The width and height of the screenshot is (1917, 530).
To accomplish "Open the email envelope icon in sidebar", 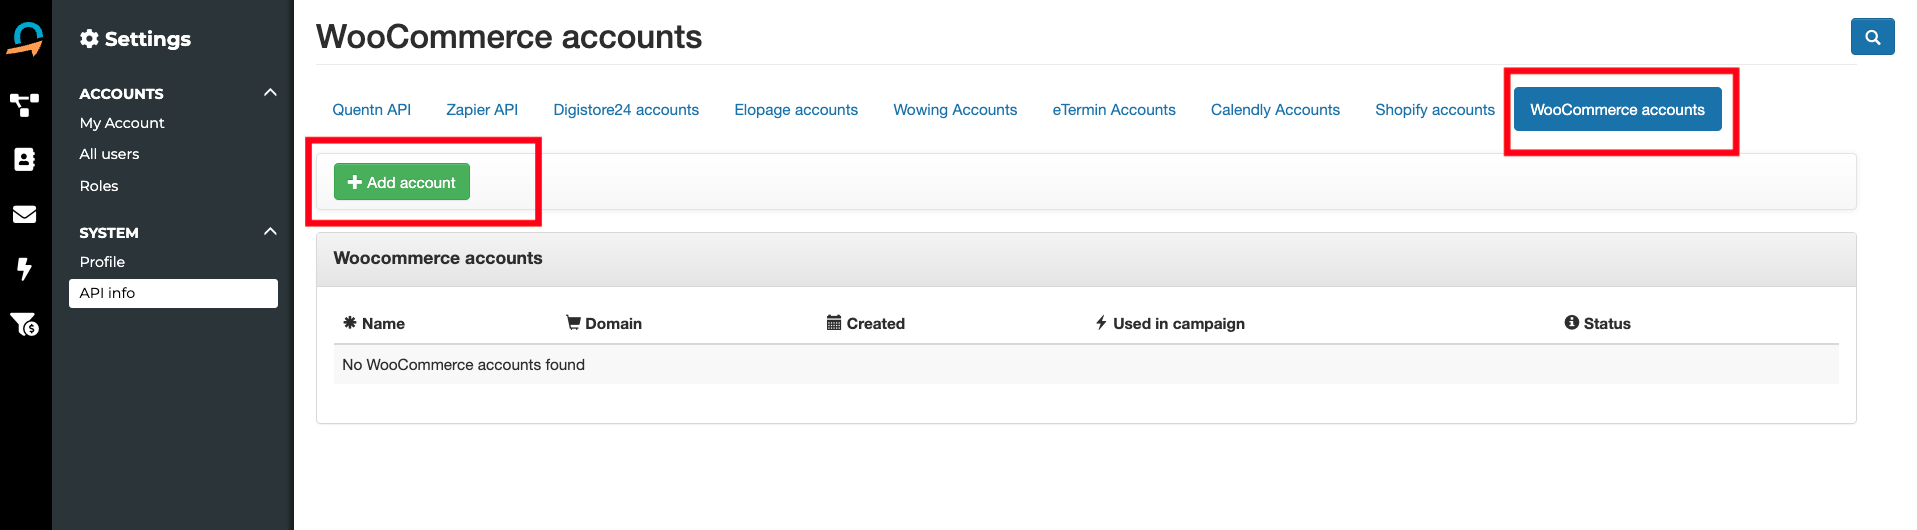I will click(x=25, y=214).
